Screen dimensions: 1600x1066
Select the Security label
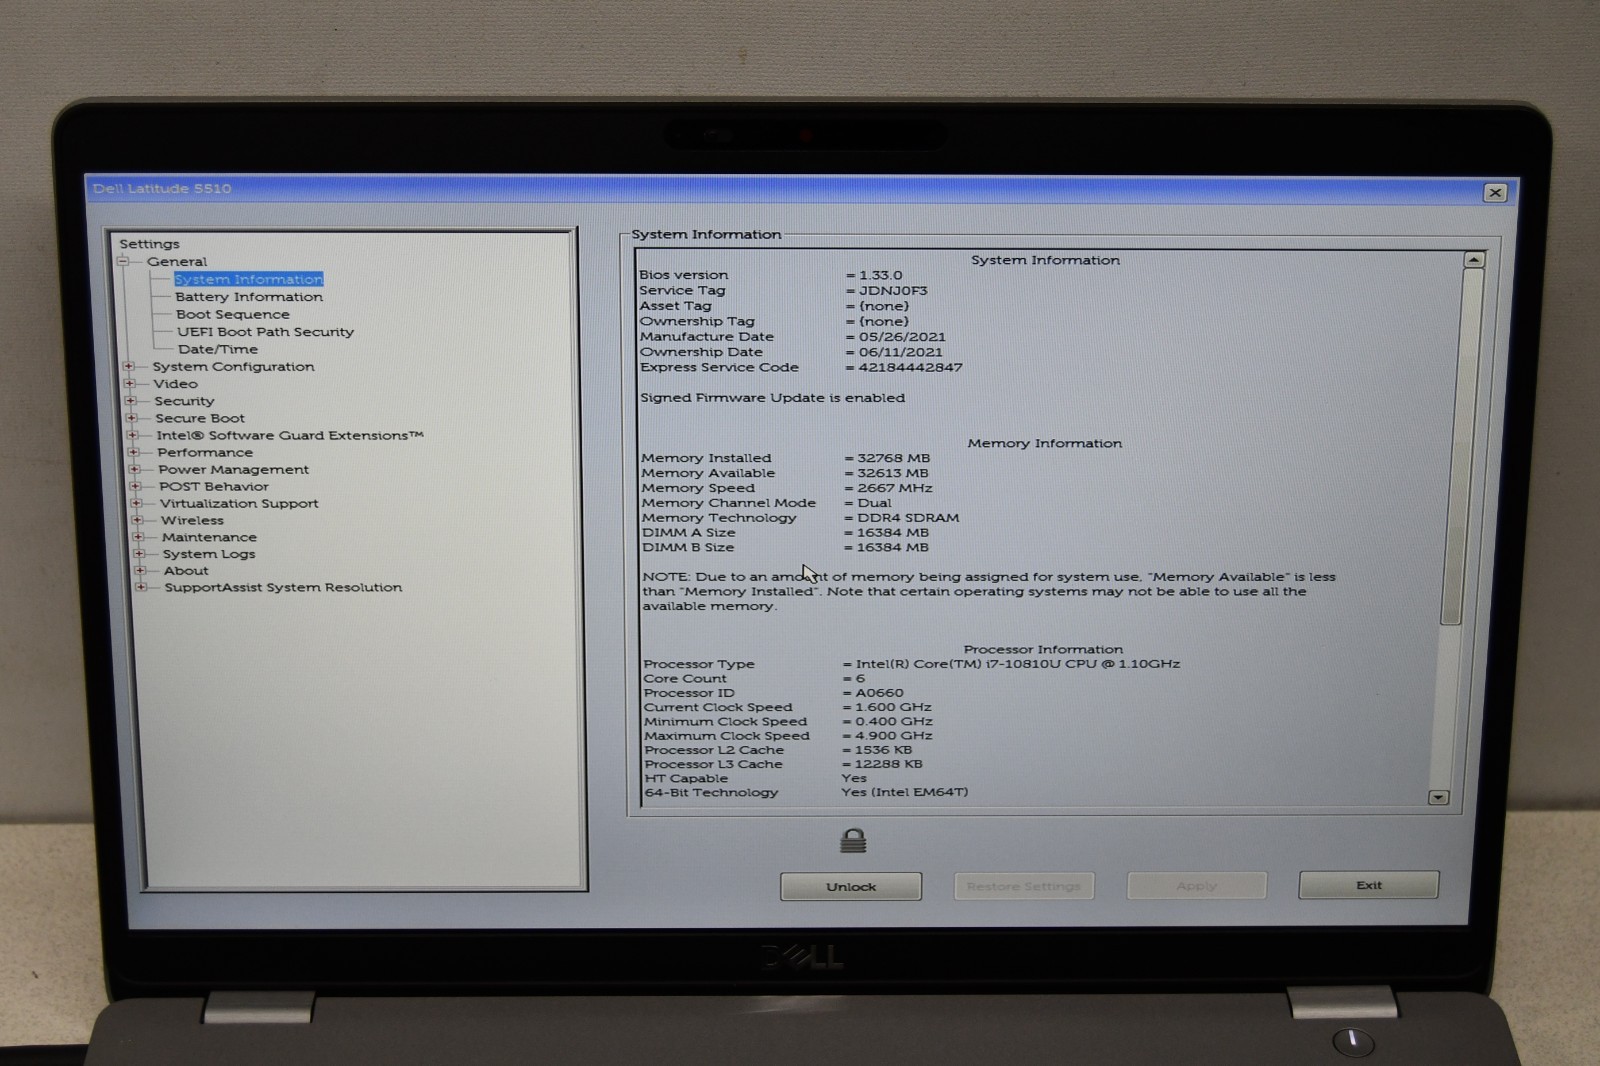184,401
